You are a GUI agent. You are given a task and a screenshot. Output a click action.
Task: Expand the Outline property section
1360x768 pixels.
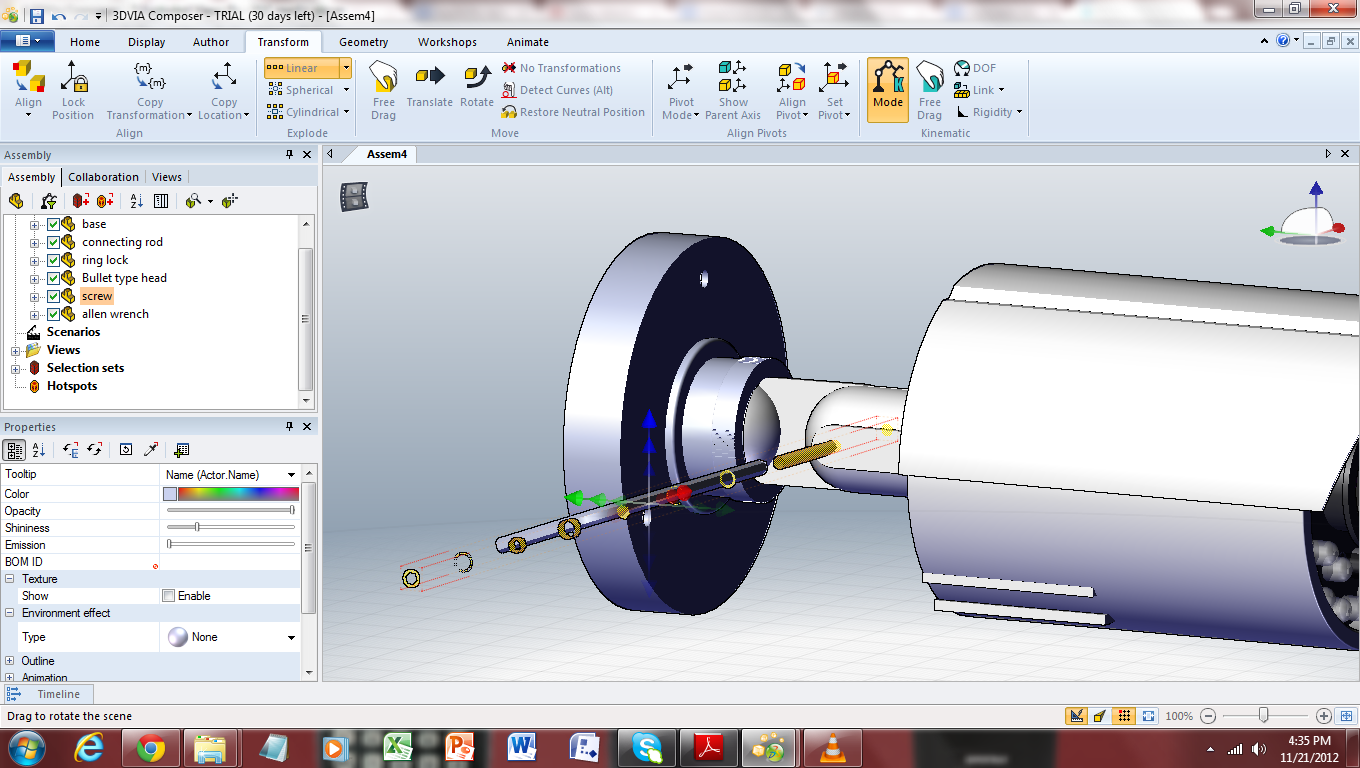(x=10, y=661)
